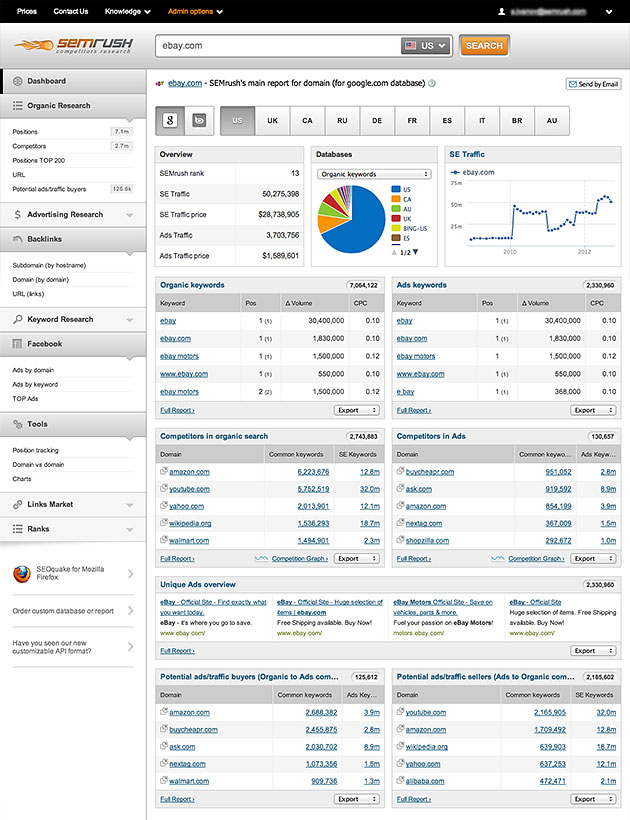Open the Unique Ads overview Export dropdown
The height and width of the screenshot is (820, 630).
pos(593,651)
